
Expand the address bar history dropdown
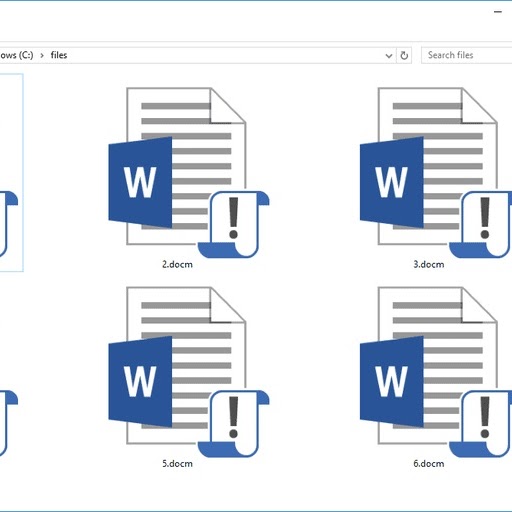click(x=389, y=56)
